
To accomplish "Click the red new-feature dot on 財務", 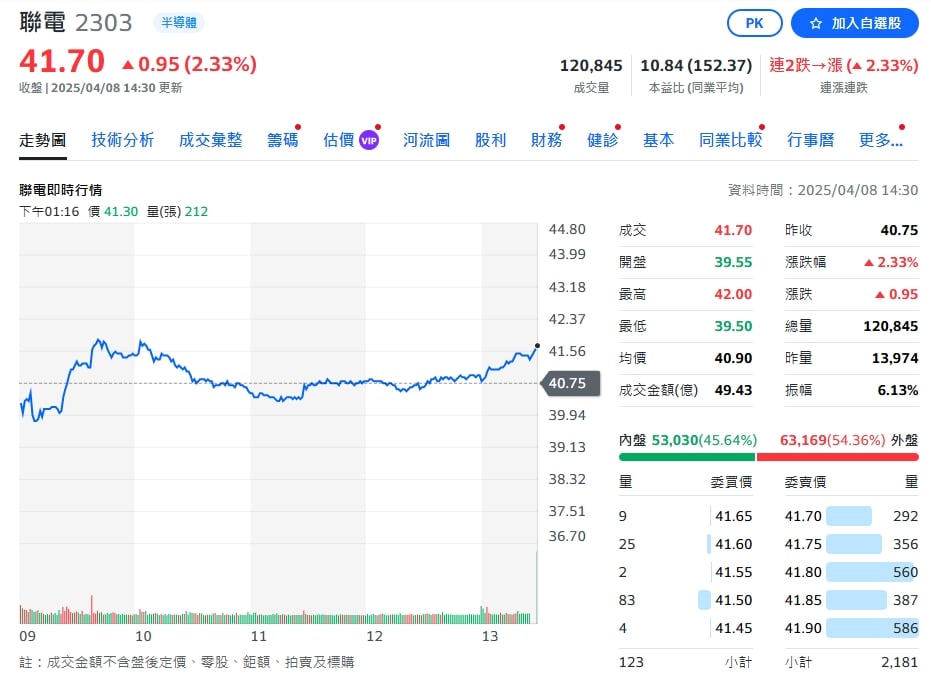I will (562, 126).
